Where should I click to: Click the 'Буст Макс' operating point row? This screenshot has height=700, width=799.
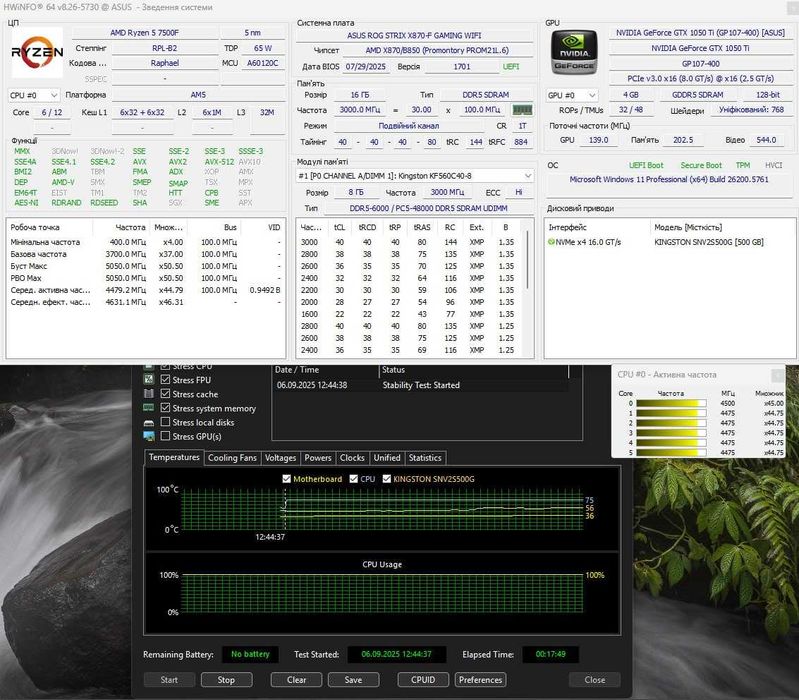point(145,266)
